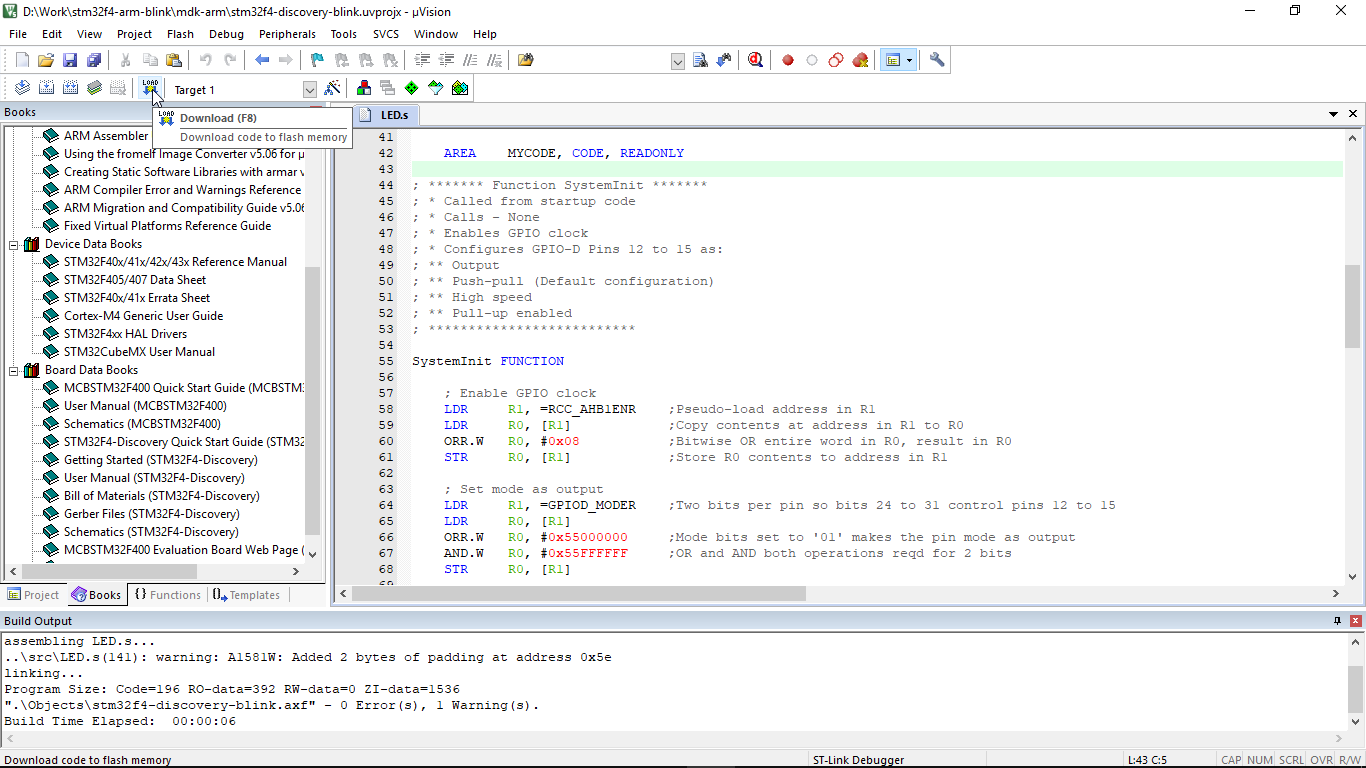Open Configuration wrench icon

point(937,60)
